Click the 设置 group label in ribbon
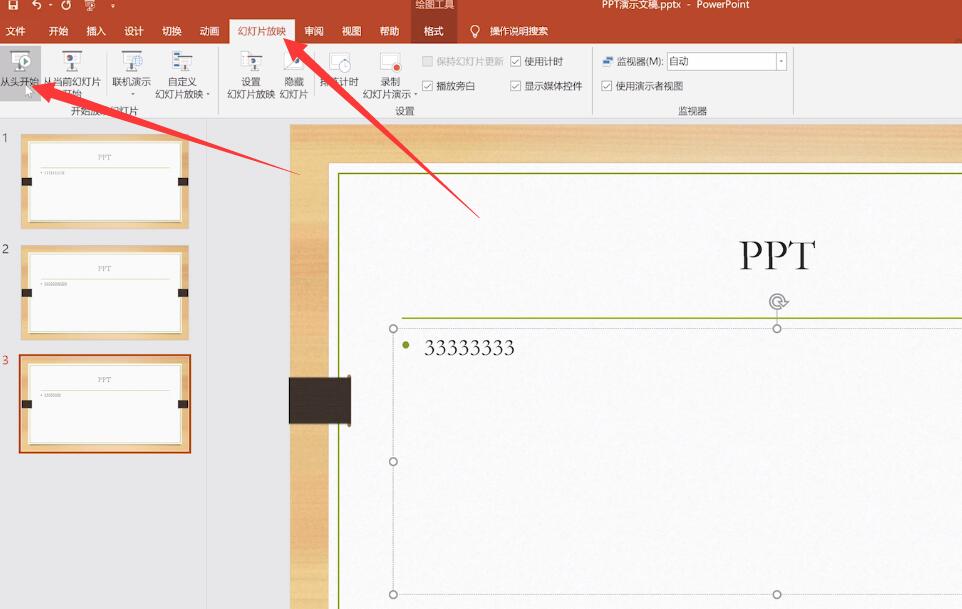 [405, 111]
